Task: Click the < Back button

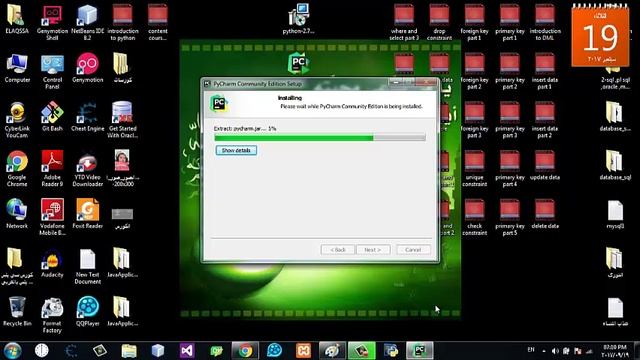Action: [x=338, y=249]
